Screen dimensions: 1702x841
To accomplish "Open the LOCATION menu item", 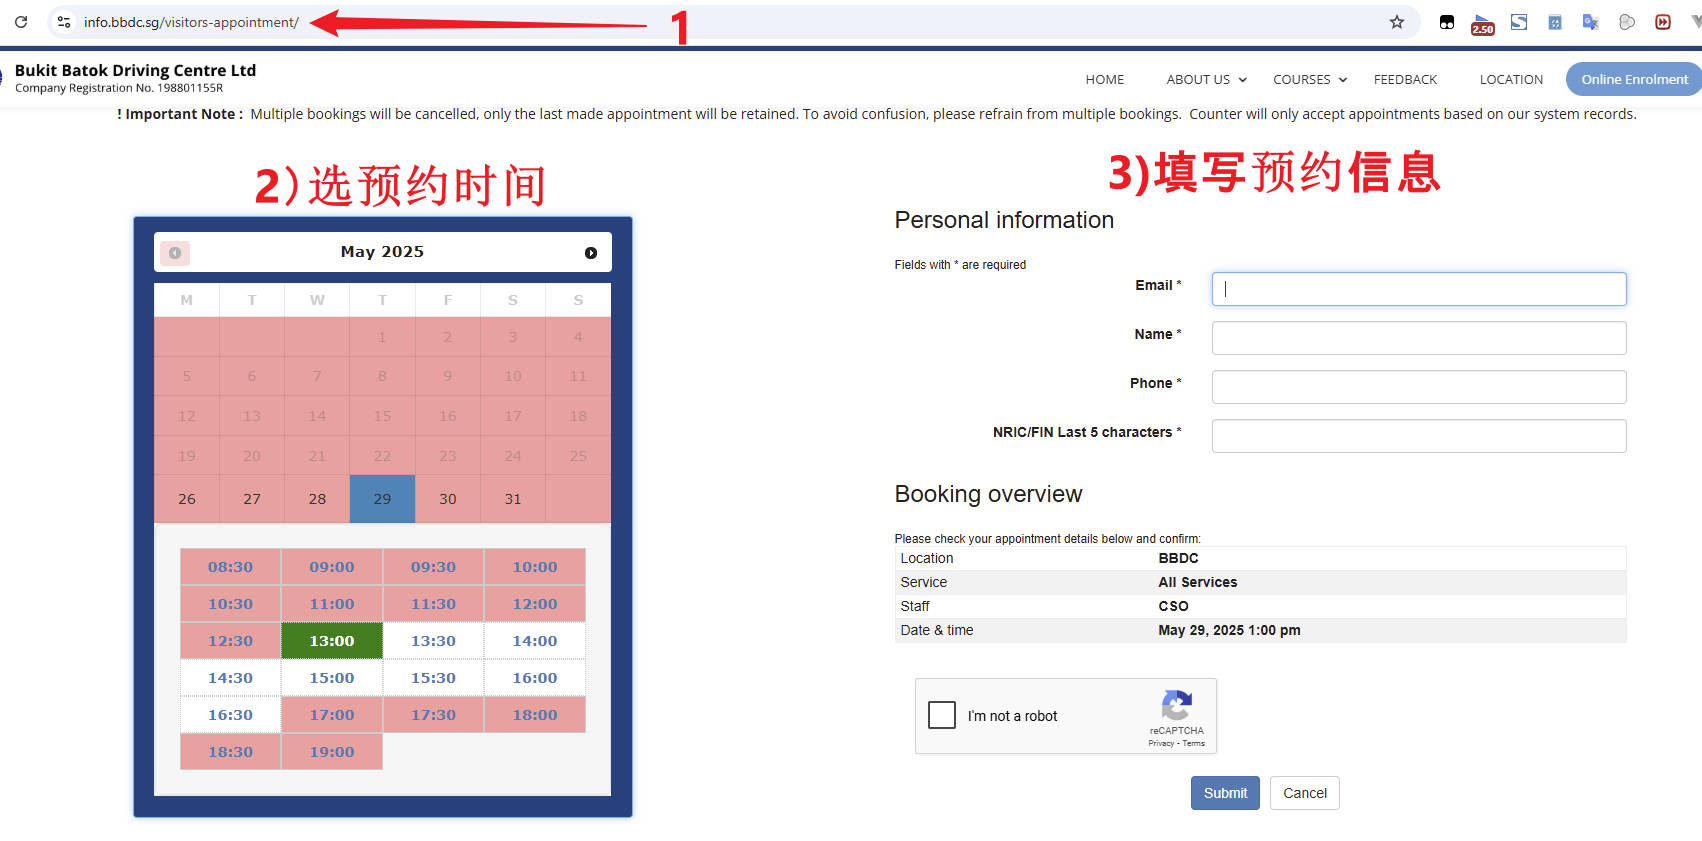I will [1511, 80].
